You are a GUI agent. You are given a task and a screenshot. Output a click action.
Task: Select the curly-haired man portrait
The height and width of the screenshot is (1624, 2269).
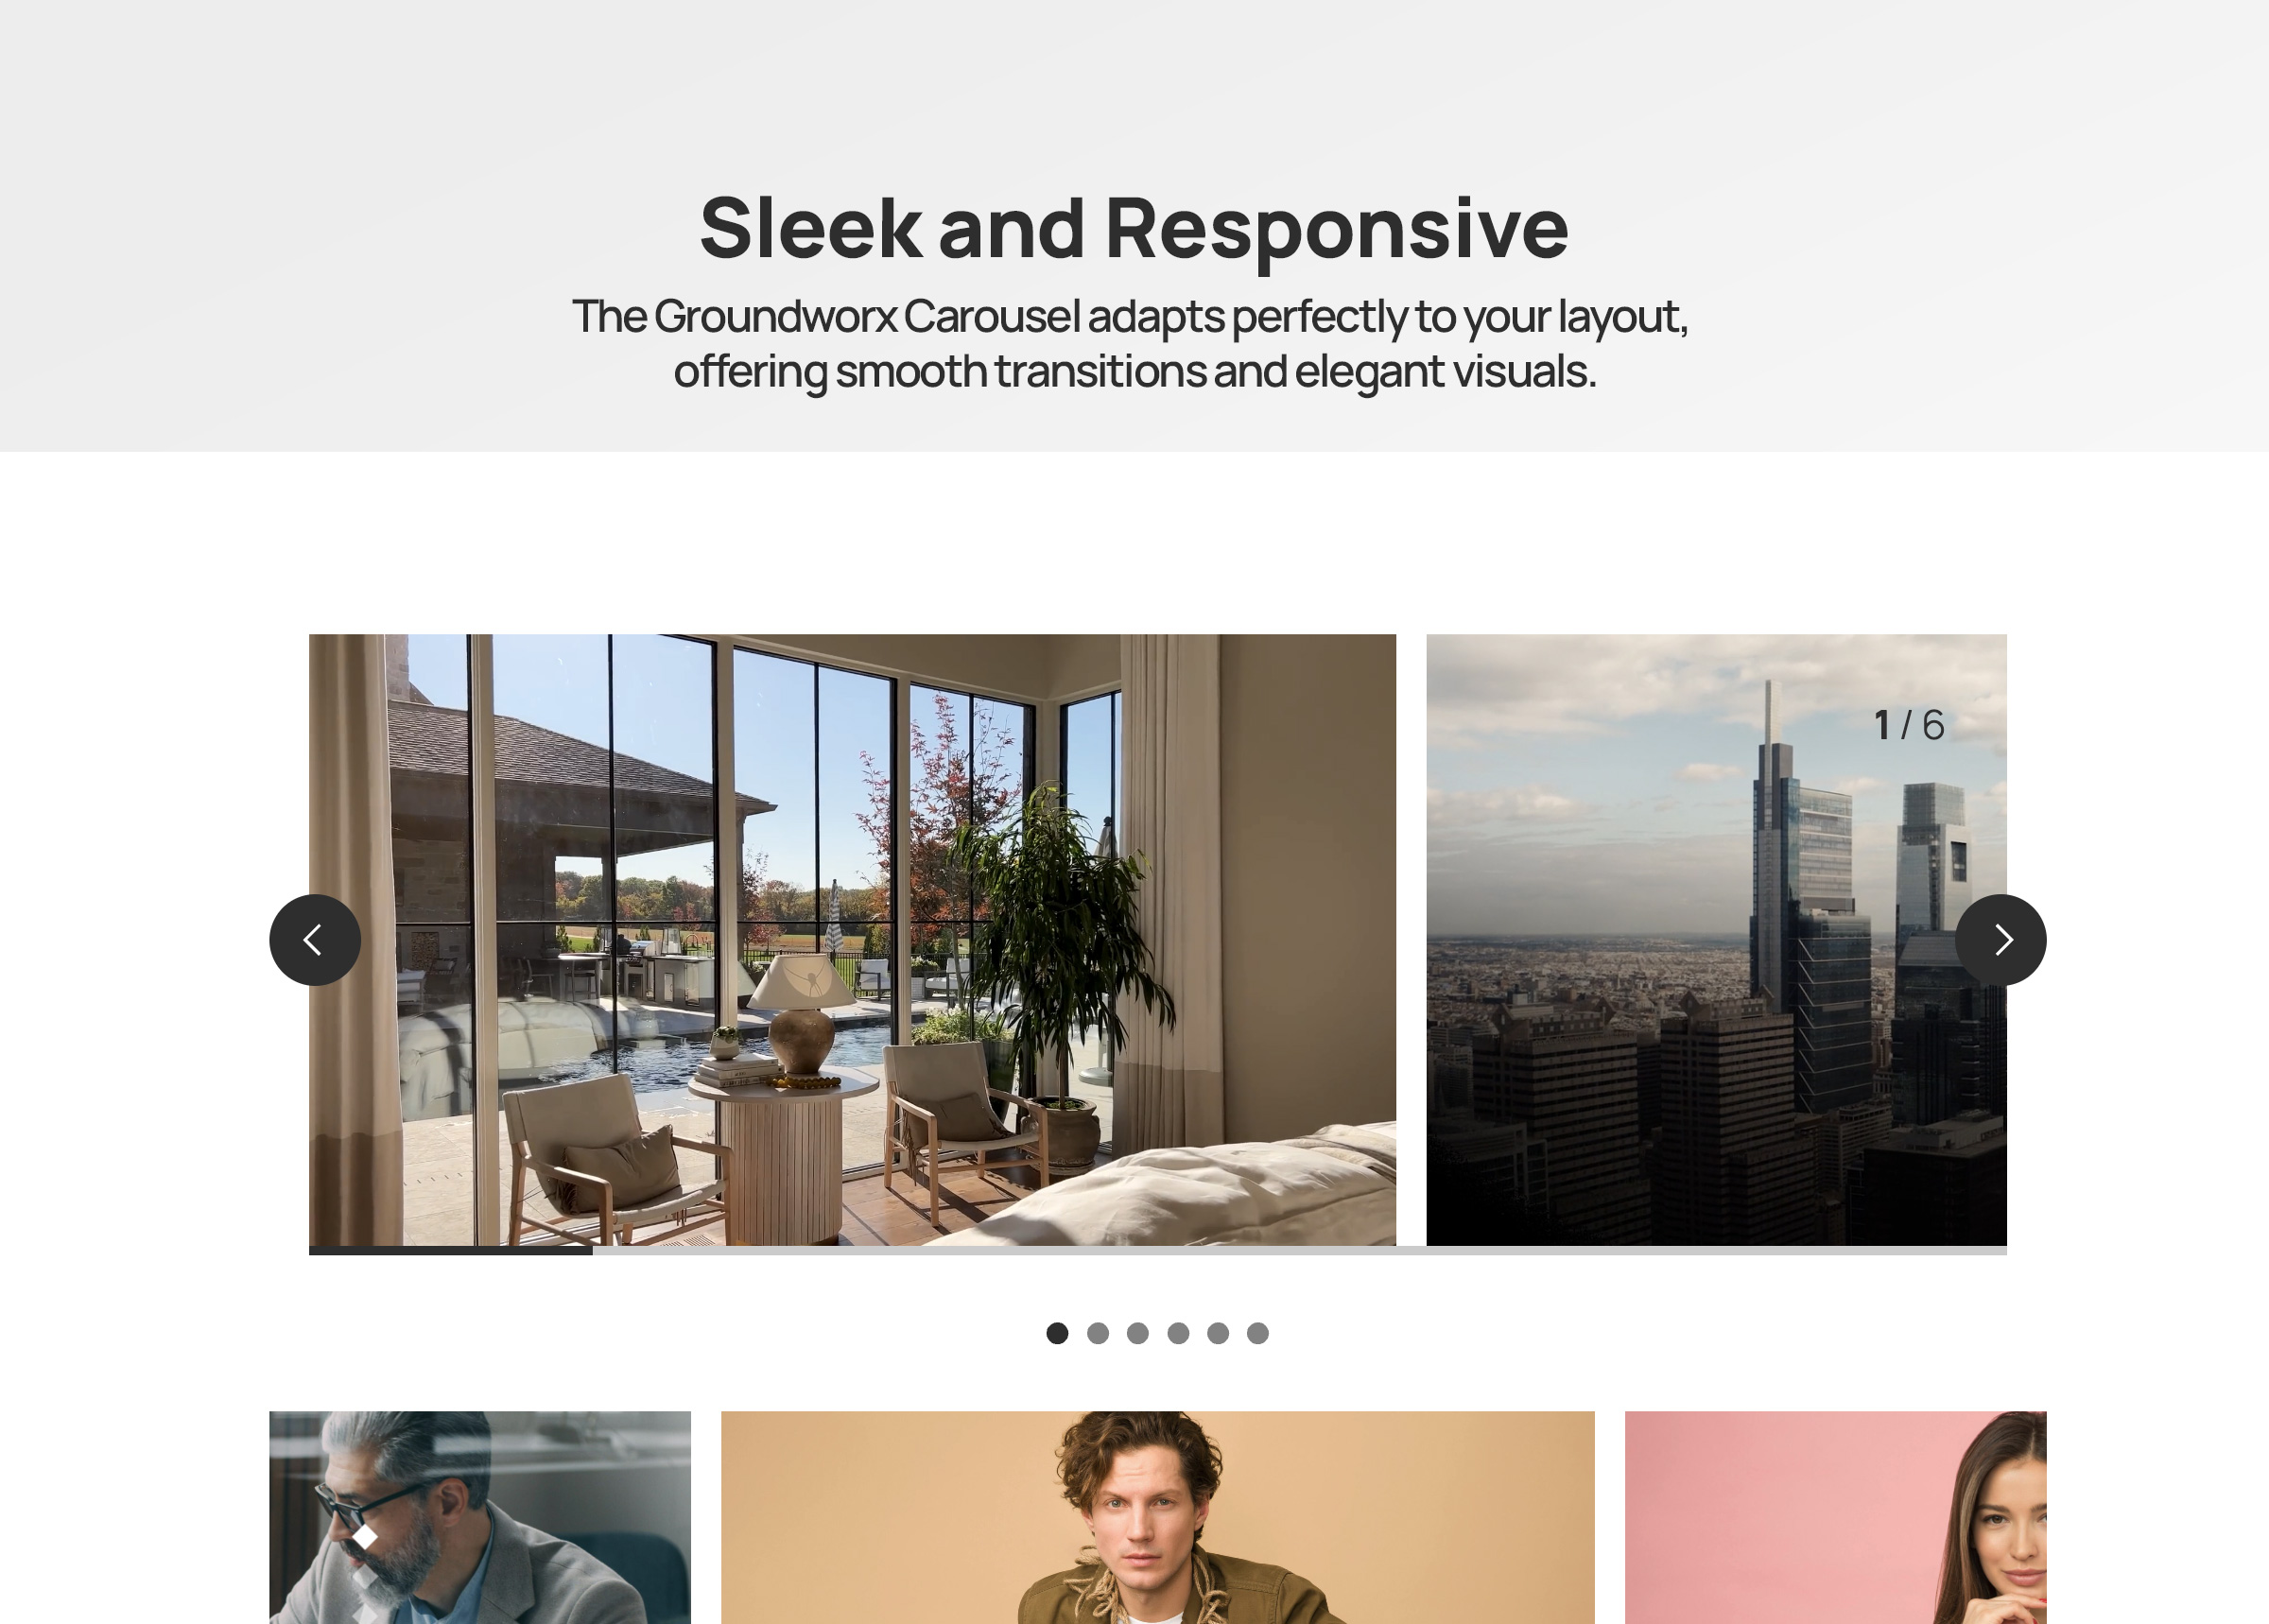(x=1158, y=1517)
